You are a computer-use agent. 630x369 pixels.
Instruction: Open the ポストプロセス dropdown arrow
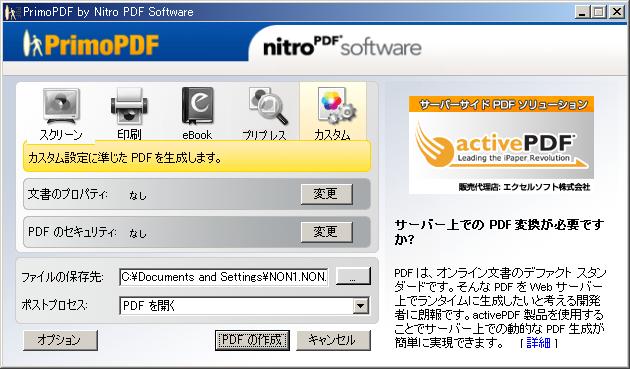tap(361, 306)
